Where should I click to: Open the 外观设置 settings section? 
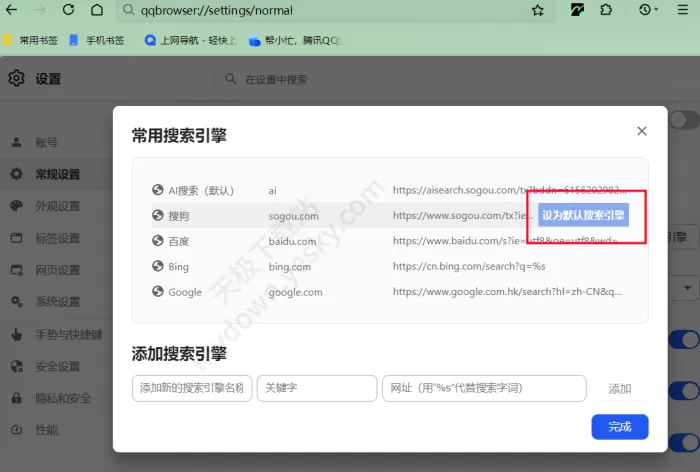(56, 206)
